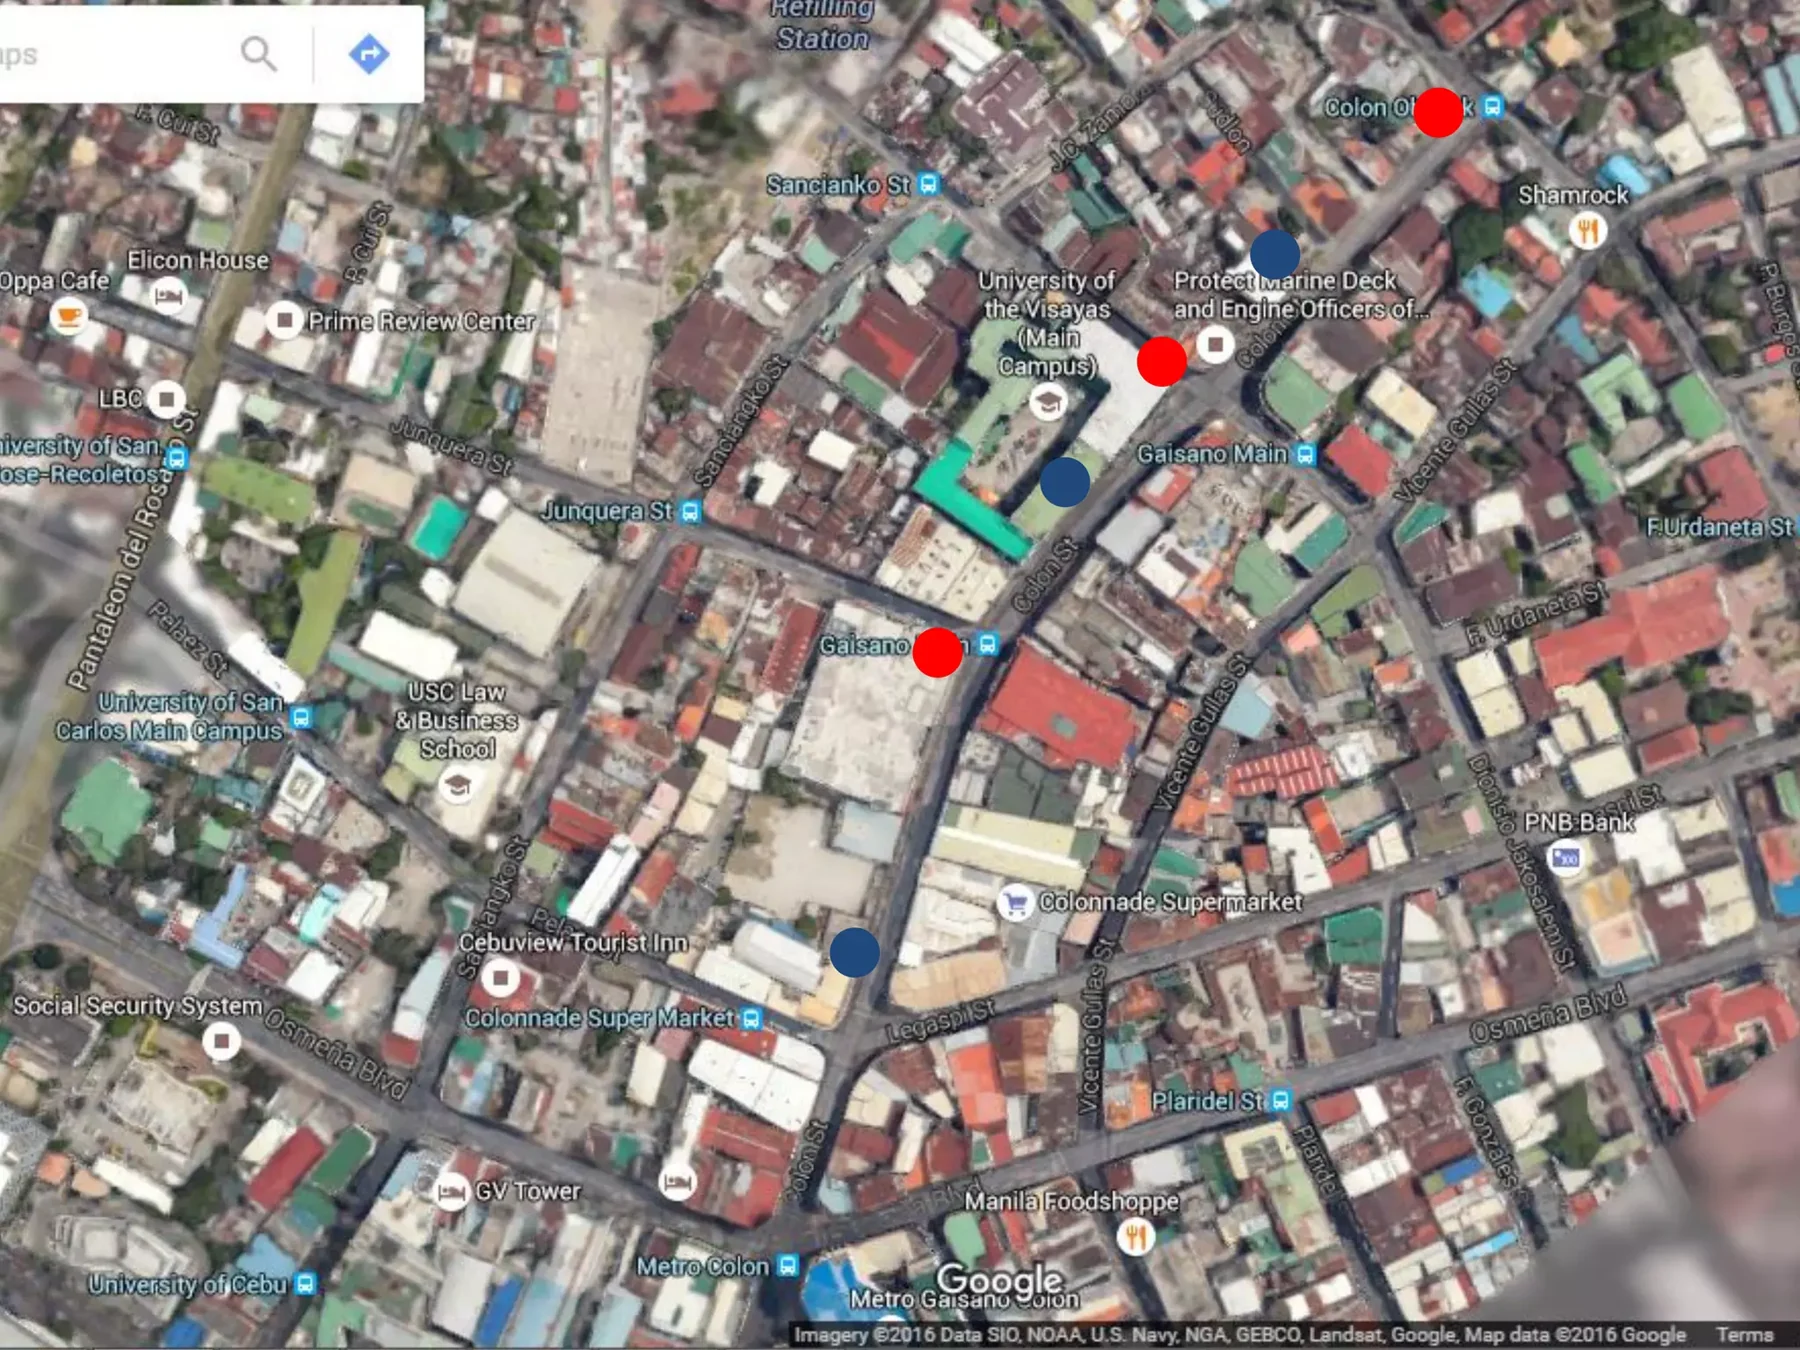Click the Colonnade Supermarket shopping cart icon
1800x1350 pixels.
tap(1016, 902)
